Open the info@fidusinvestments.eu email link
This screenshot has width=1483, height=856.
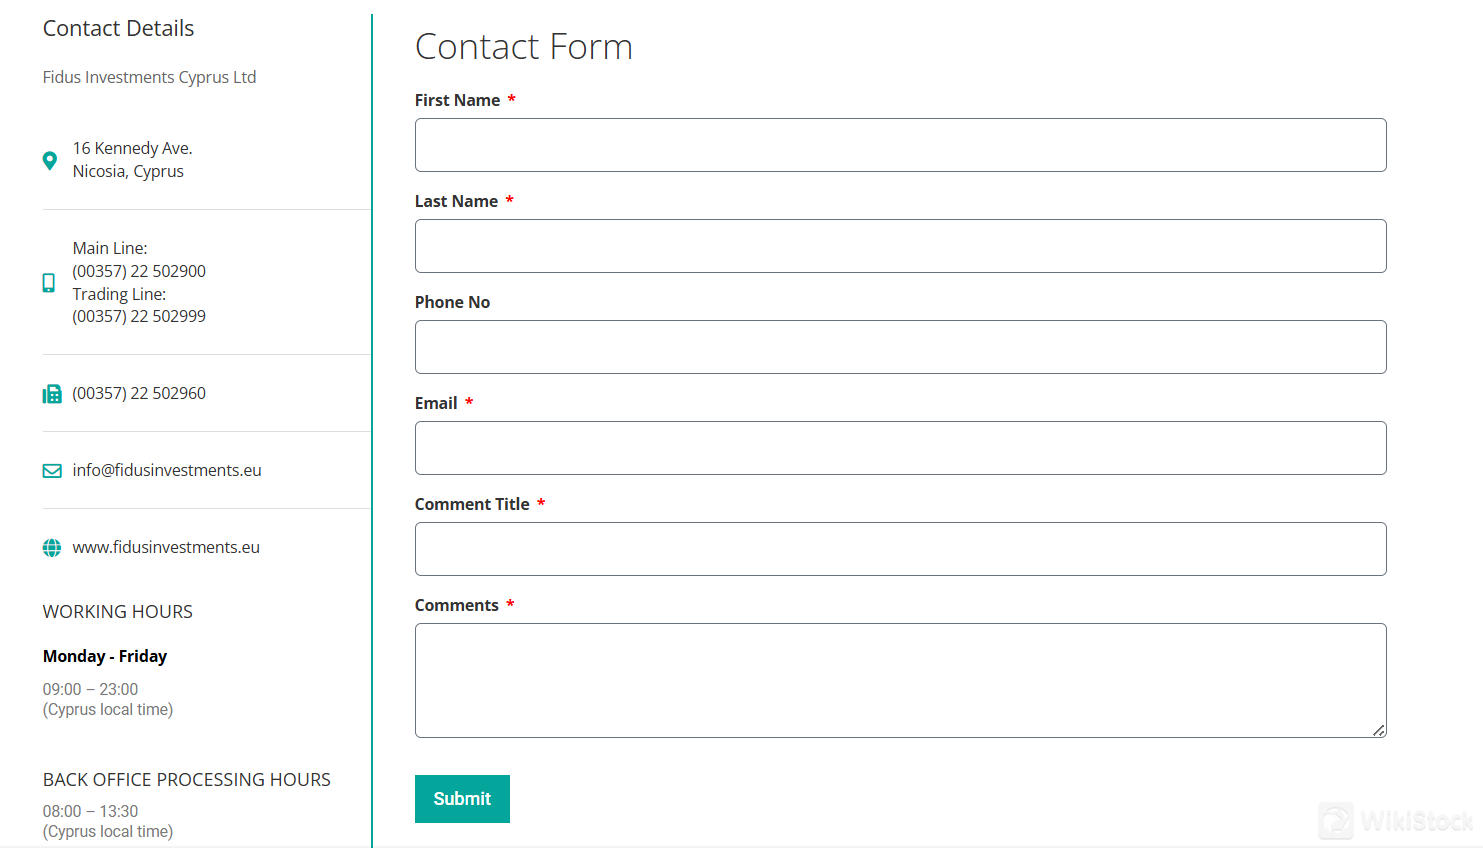(x=167, y=470)
